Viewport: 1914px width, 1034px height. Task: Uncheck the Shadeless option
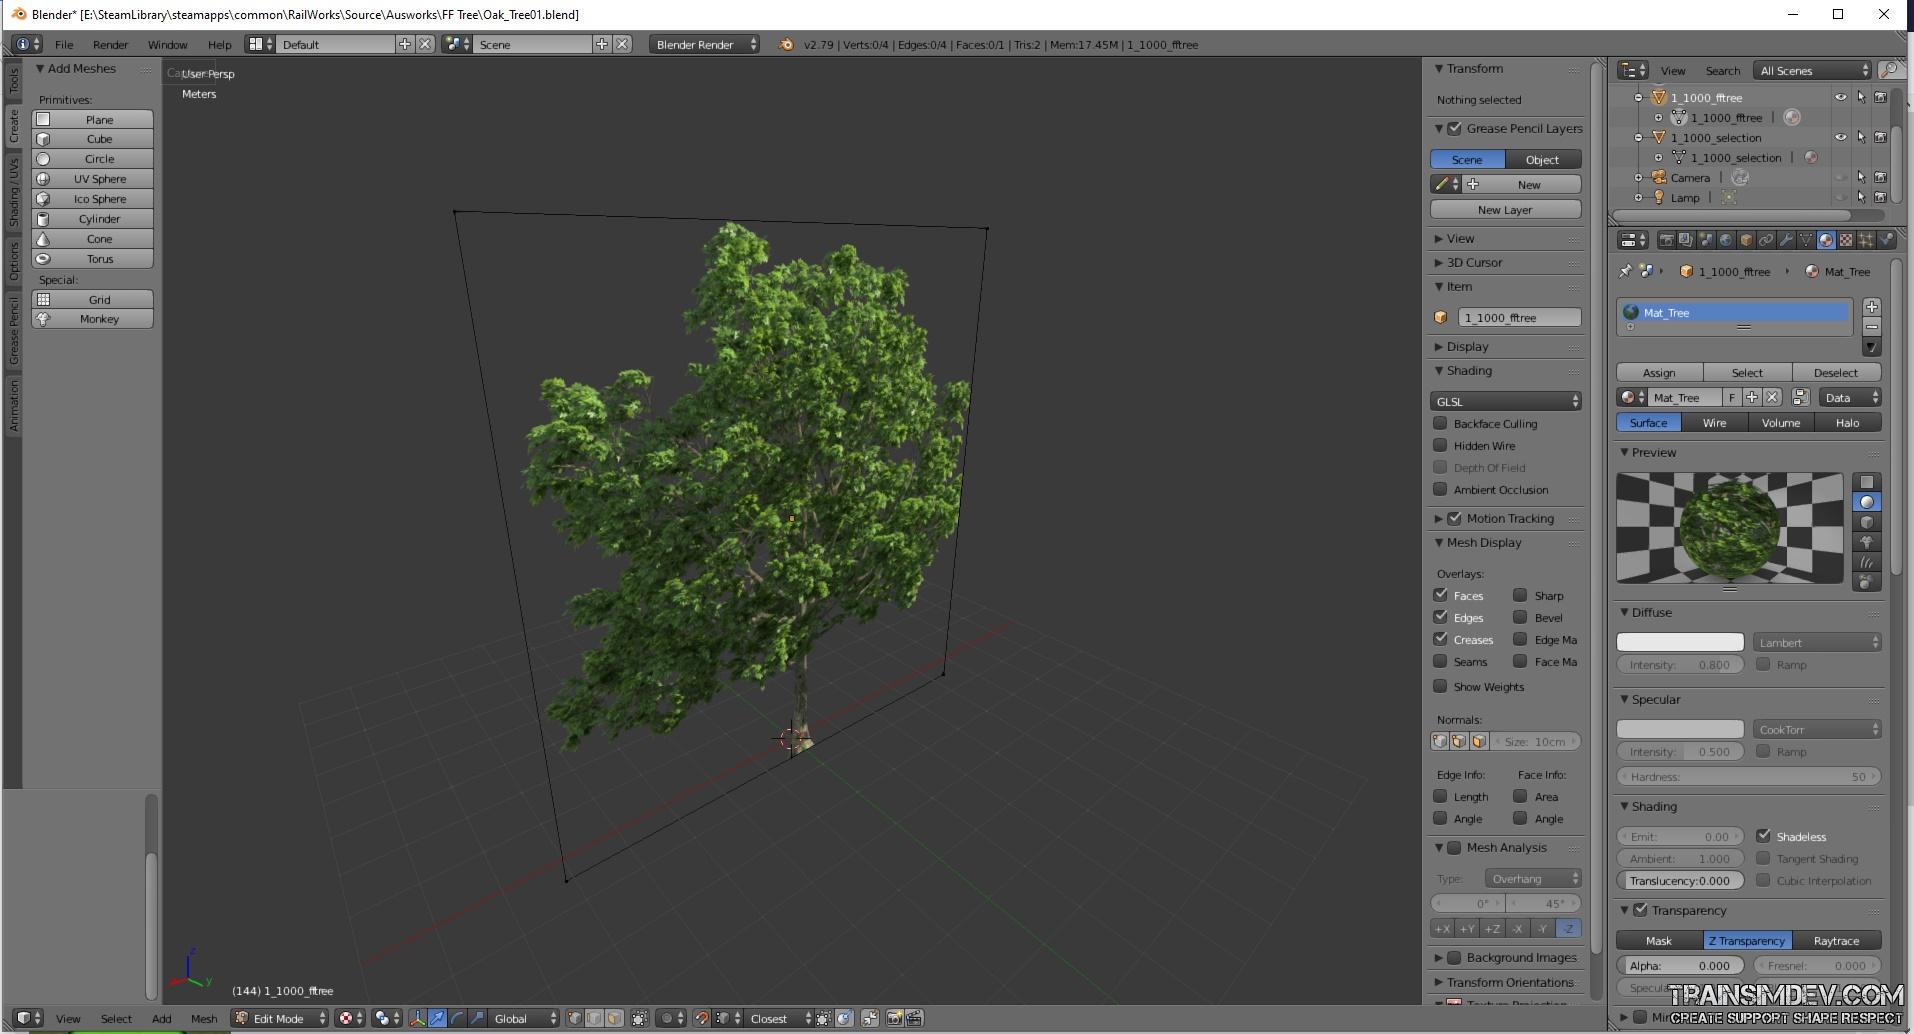coord(1763,836)
